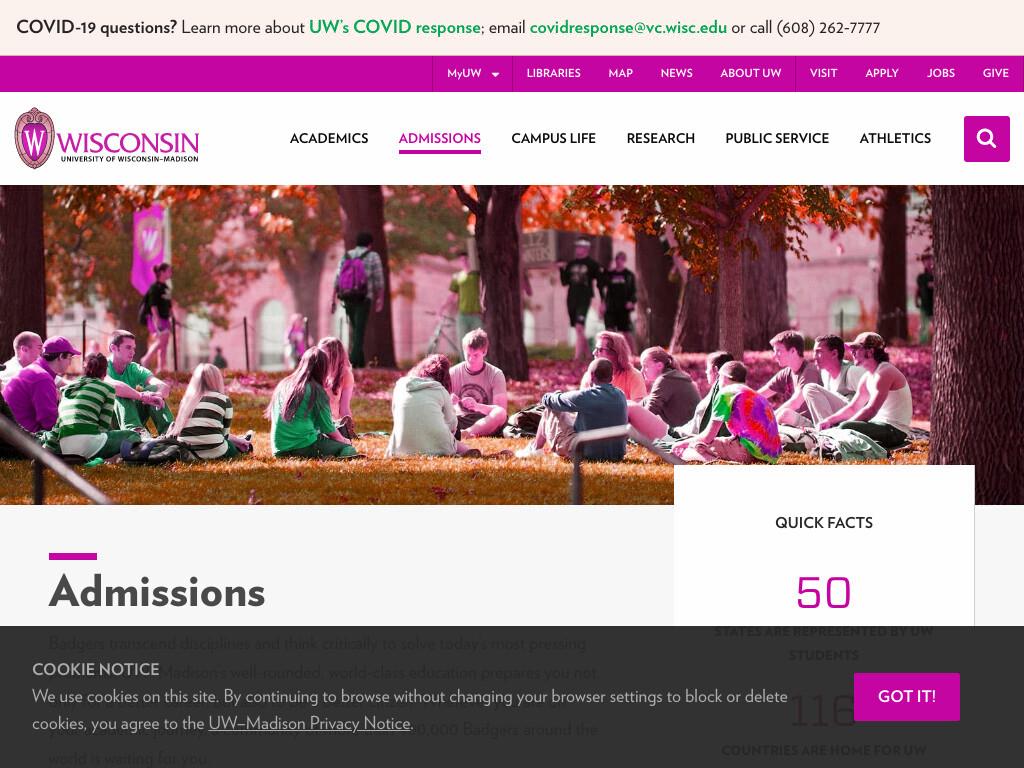Viewport: 1024px width, 768px height.
Task: Go to the Map page
Action: (x=620, y=73)
